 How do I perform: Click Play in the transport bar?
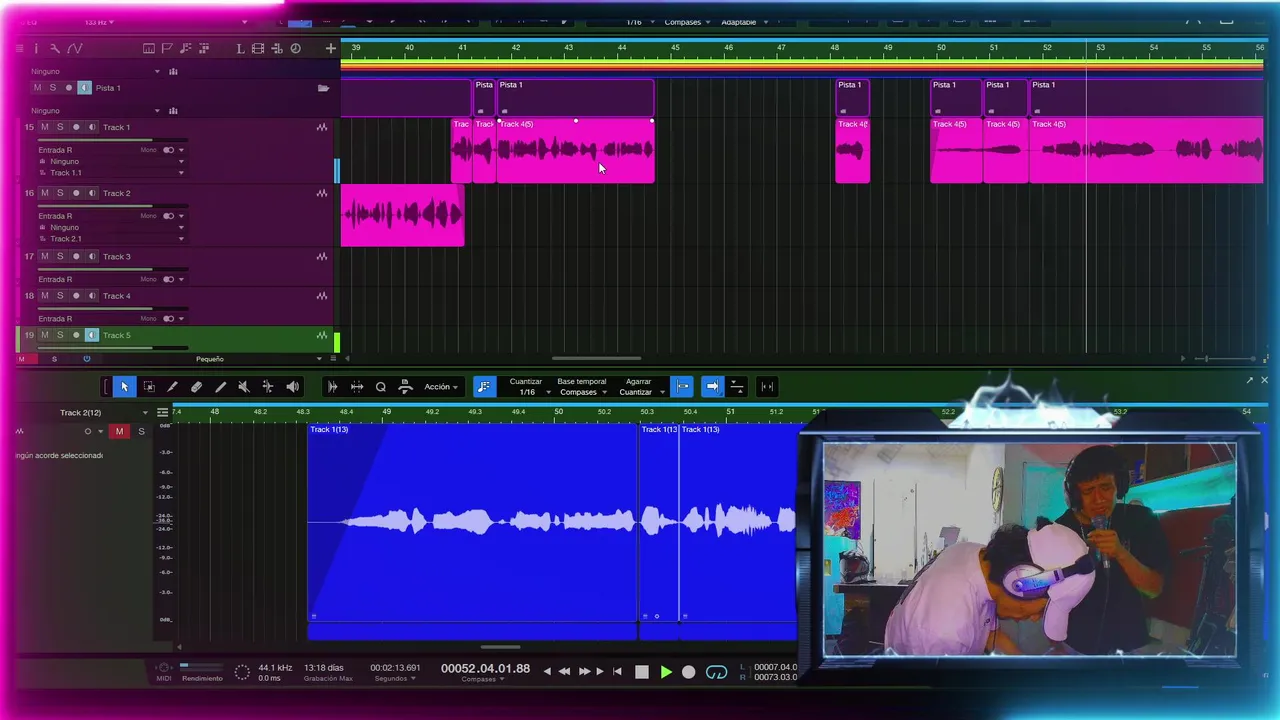pos(666,672)
